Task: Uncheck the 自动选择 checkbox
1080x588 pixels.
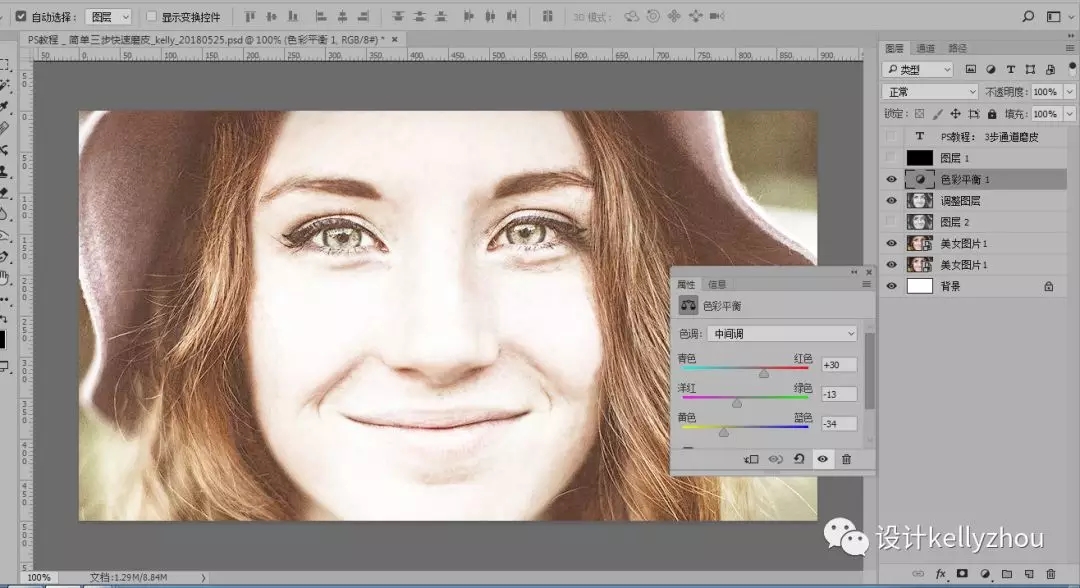Action: click(22, 17)
